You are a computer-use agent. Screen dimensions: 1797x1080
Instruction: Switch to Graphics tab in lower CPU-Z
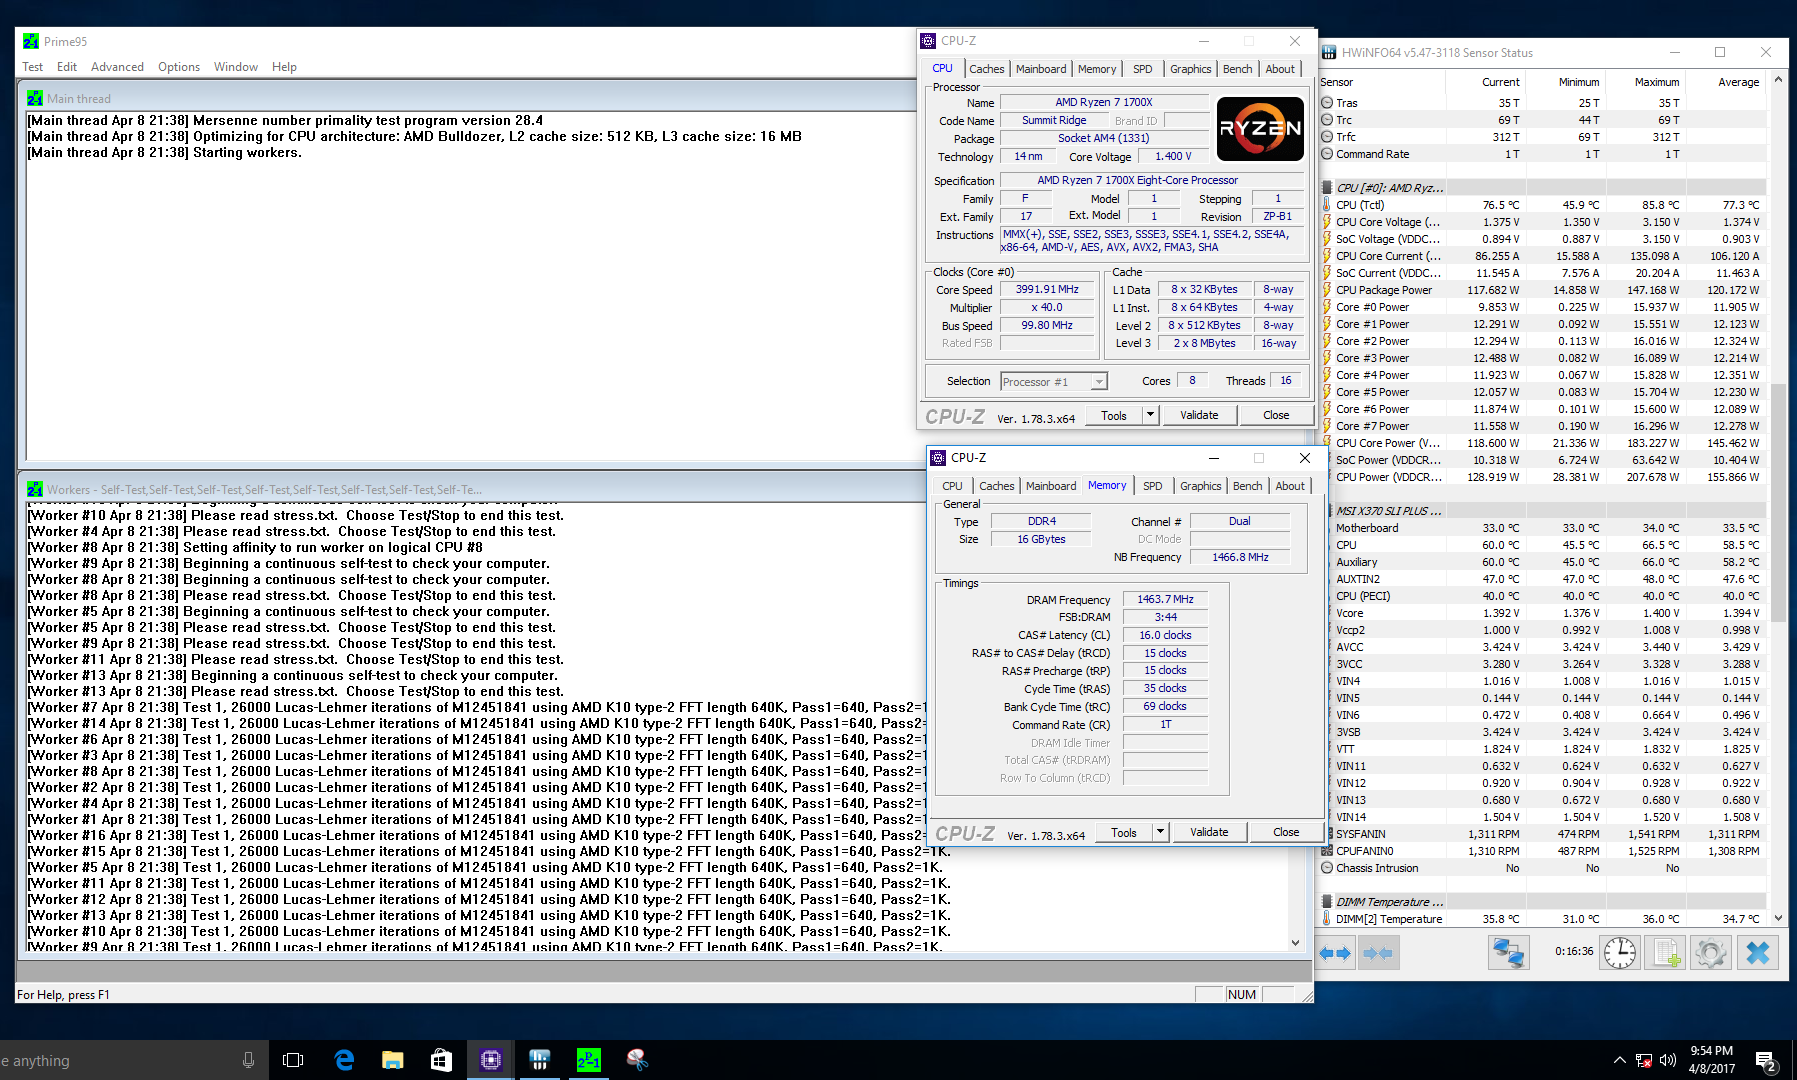1200,486
